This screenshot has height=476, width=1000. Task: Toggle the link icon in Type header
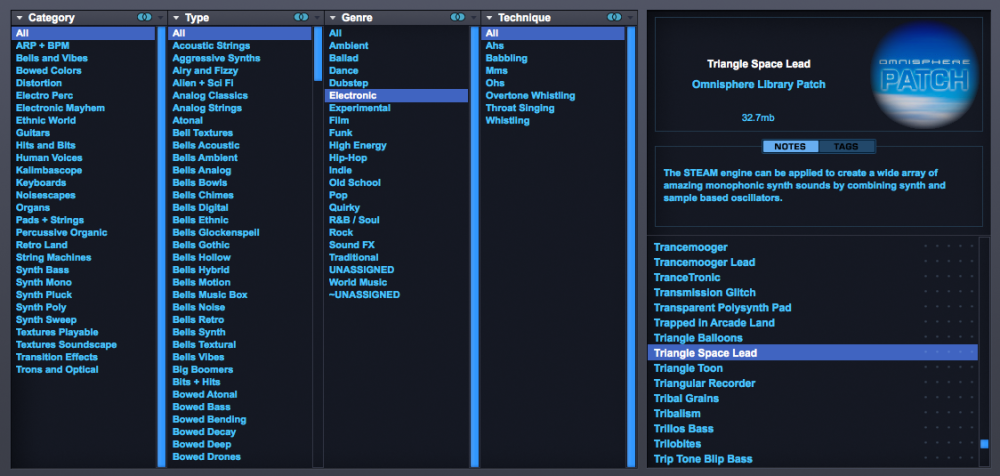[x=302, y=17]
